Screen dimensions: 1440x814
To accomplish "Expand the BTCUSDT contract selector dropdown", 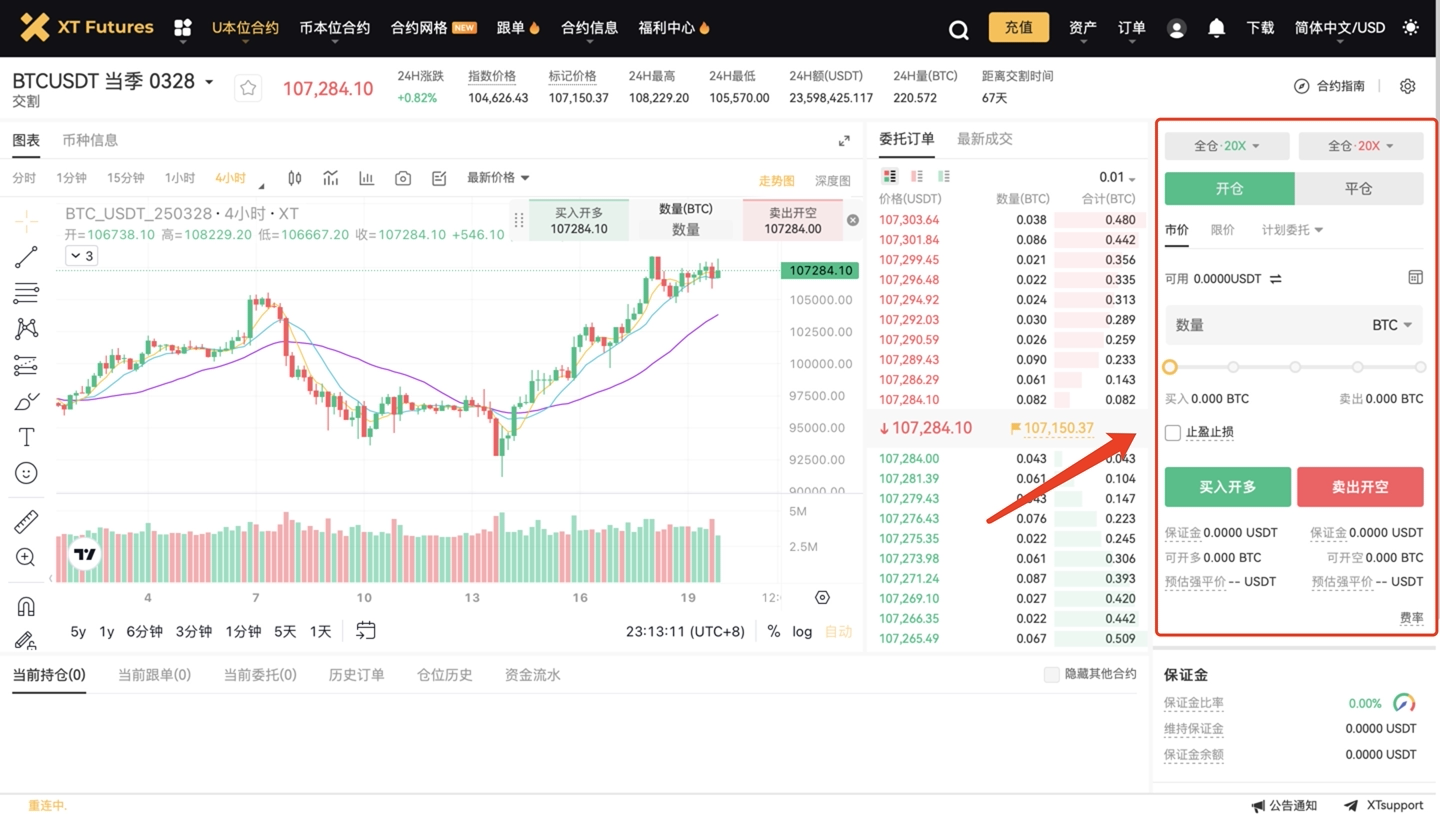I will click(209, 82).
